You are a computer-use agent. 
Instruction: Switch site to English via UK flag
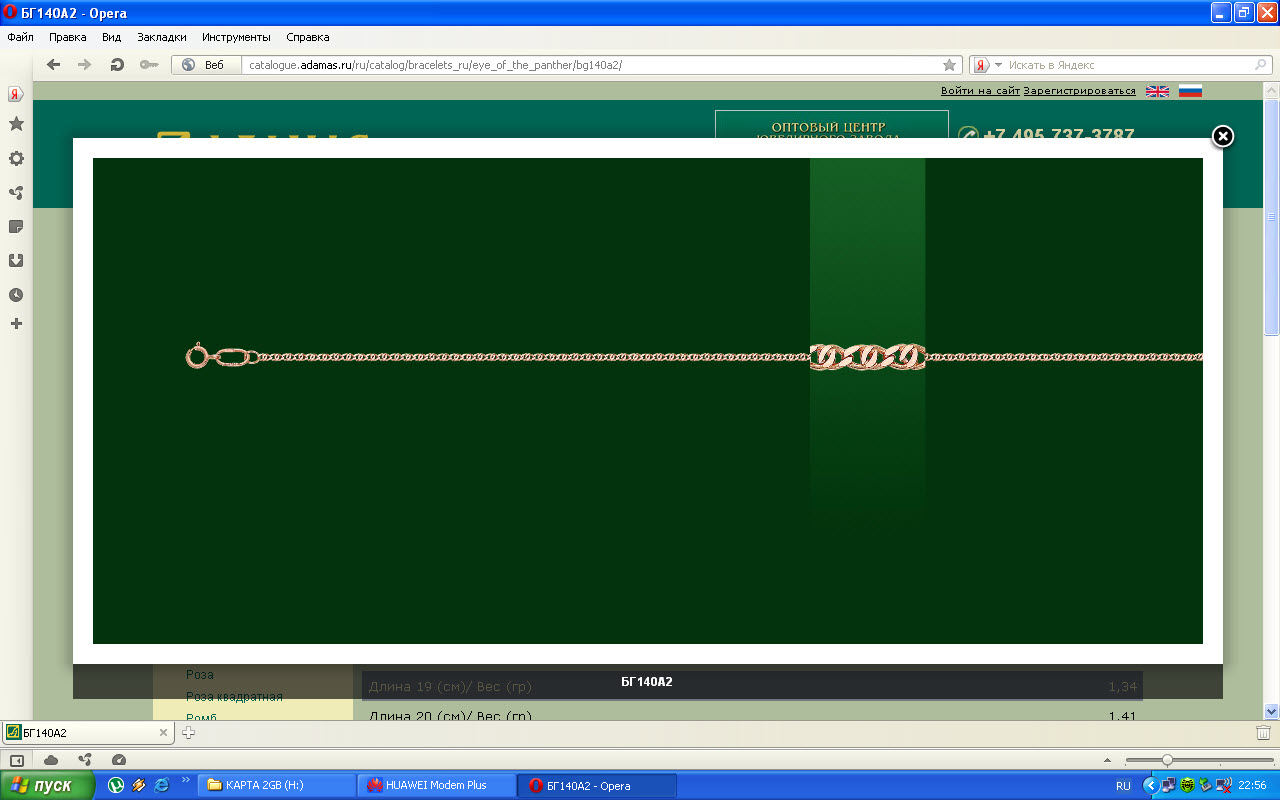tap(1157, 91)
